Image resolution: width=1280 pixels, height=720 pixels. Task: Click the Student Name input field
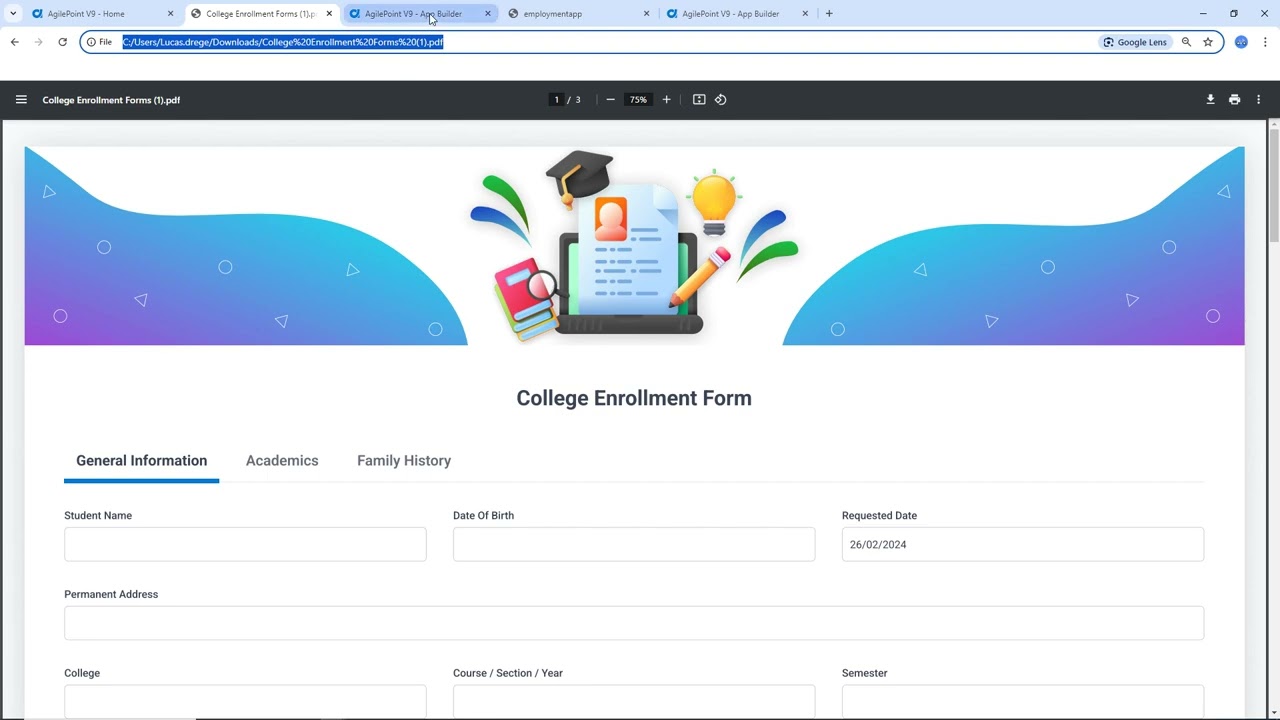point(245,544)
